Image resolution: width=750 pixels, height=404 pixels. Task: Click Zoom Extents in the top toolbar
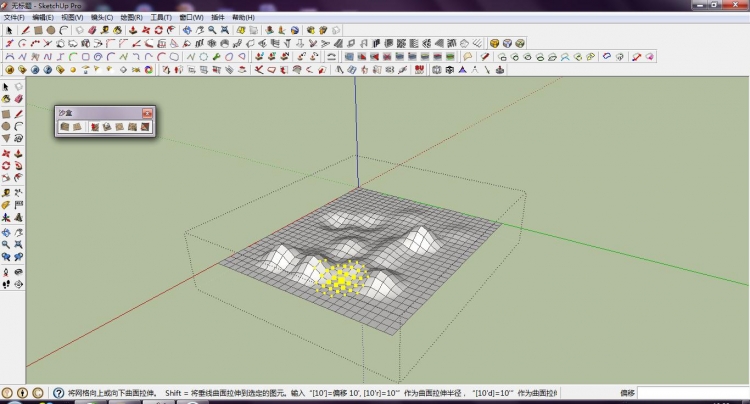(x=224, y=30)
